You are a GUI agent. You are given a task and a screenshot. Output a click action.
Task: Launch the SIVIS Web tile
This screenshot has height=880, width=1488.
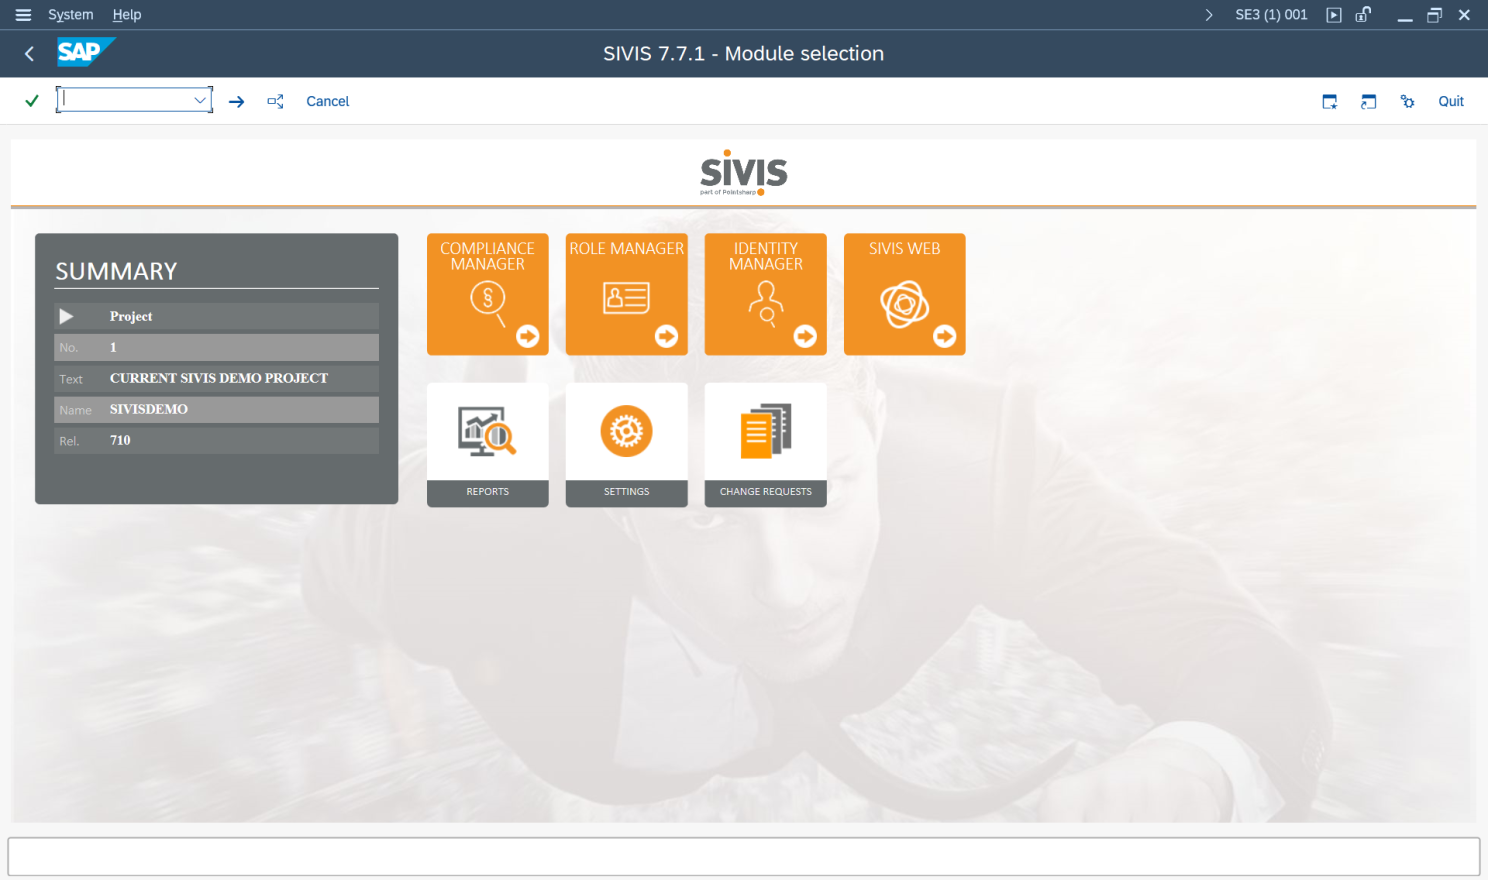tap(904, 294)
